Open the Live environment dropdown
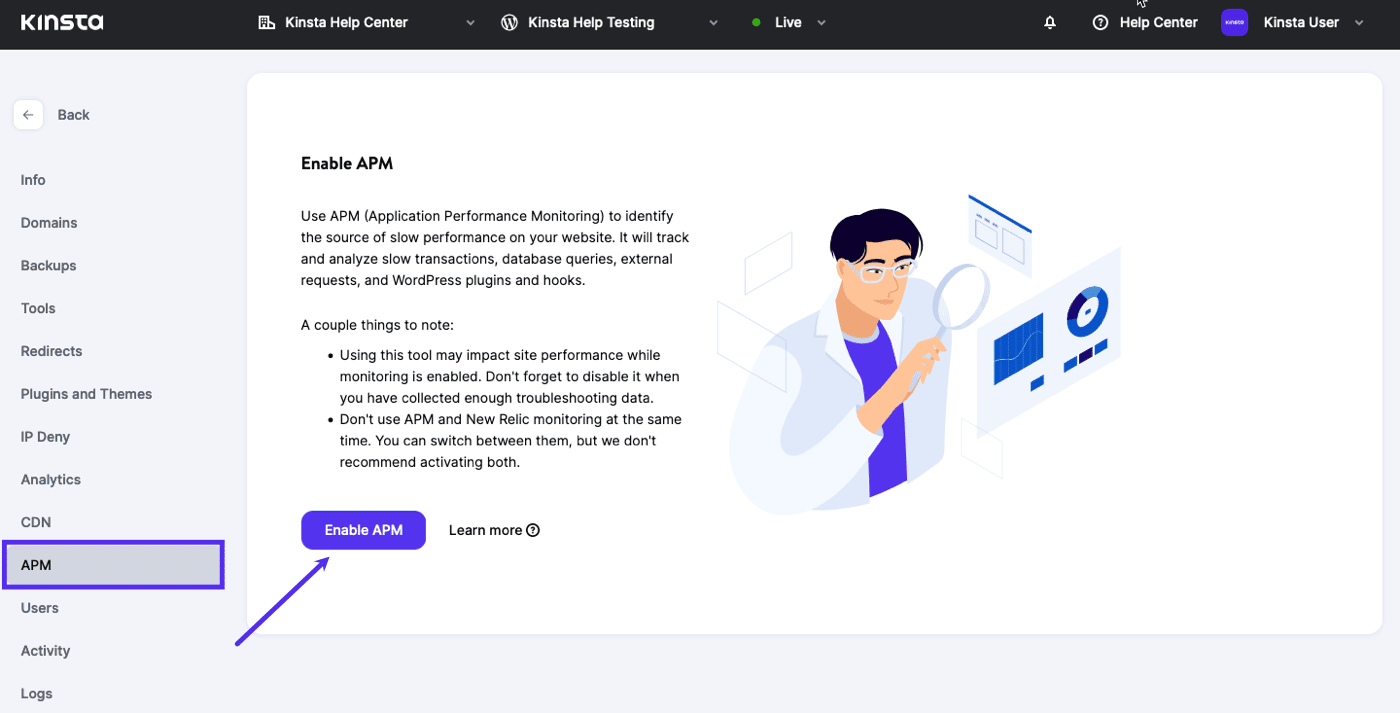The height and width of the screenshot is (713, 1400). tap(822, 23)
